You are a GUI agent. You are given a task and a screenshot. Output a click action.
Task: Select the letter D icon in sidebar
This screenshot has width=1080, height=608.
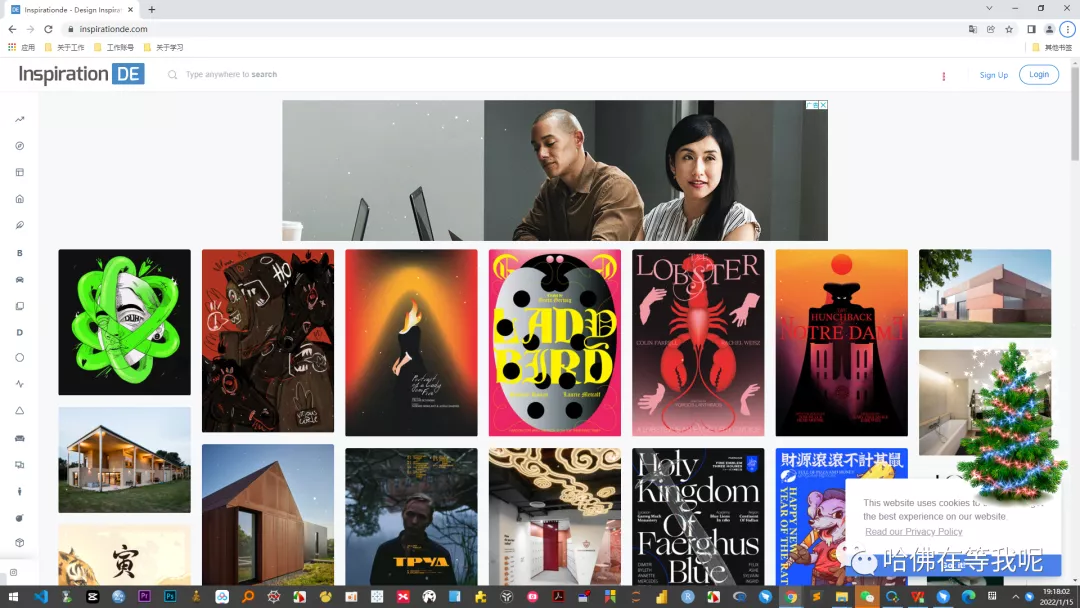click(20, 332)
